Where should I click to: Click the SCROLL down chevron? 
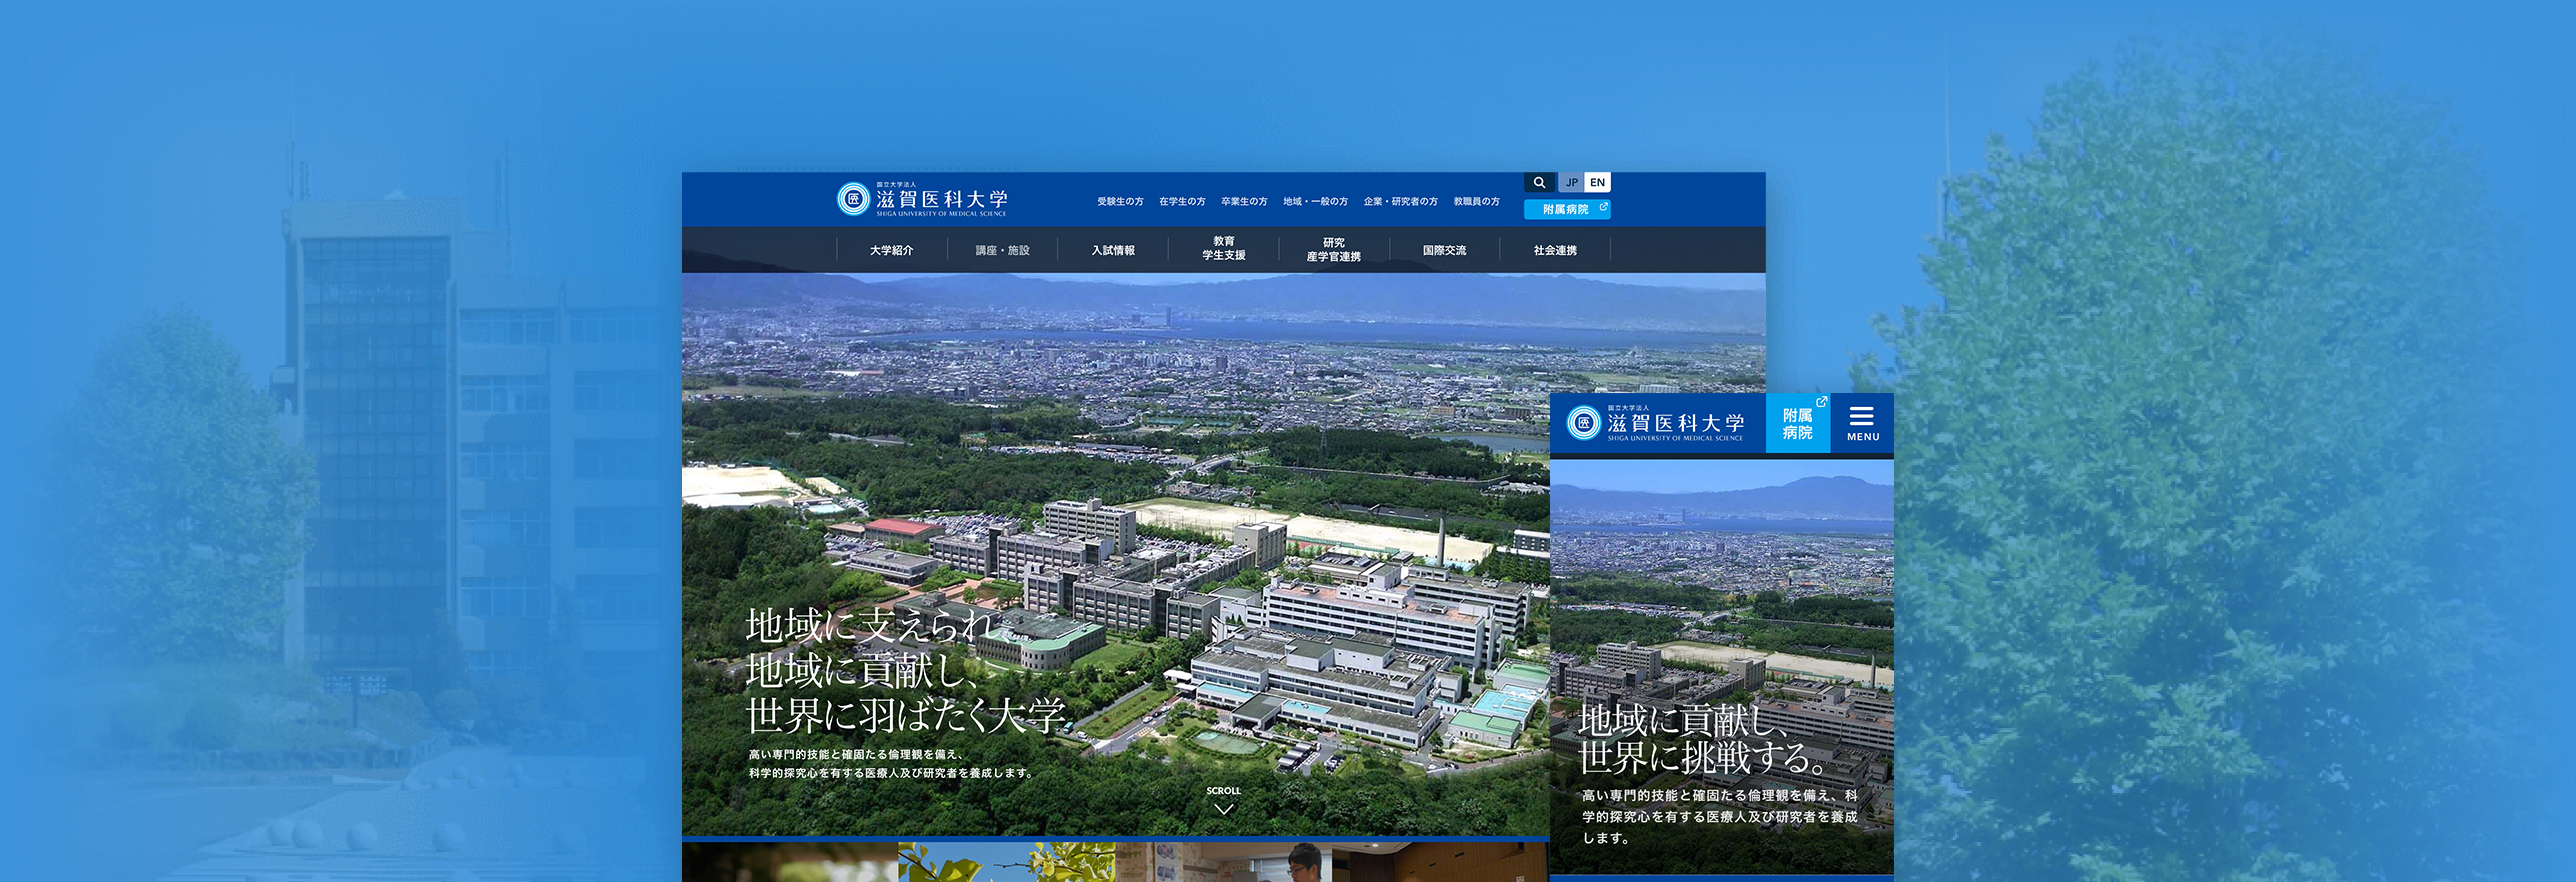click(1223, 809)
